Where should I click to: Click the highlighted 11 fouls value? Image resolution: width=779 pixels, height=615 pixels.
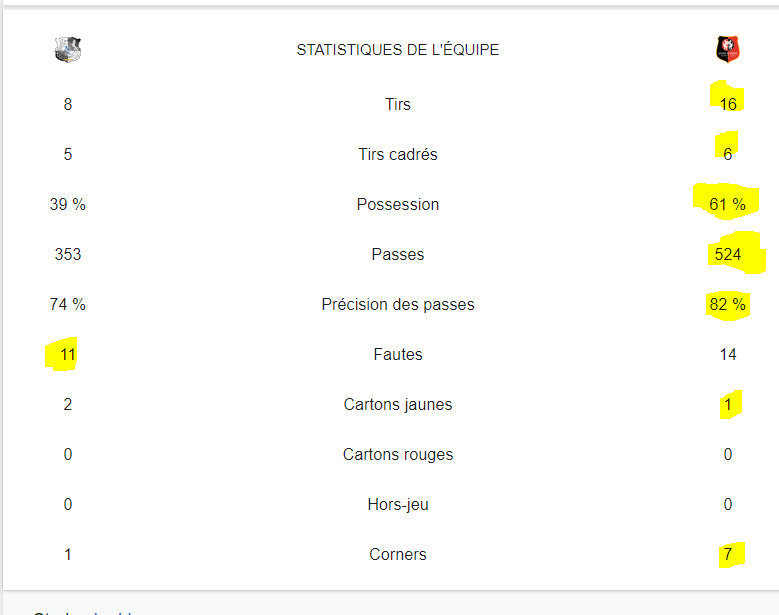click(68, 355)
